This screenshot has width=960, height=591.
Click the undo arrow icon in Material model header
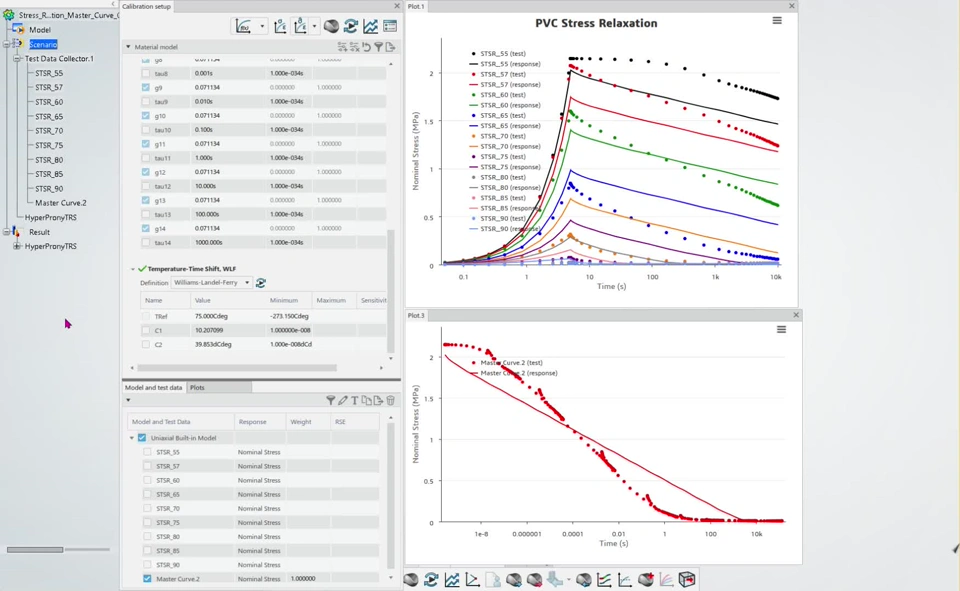(366, 47)
